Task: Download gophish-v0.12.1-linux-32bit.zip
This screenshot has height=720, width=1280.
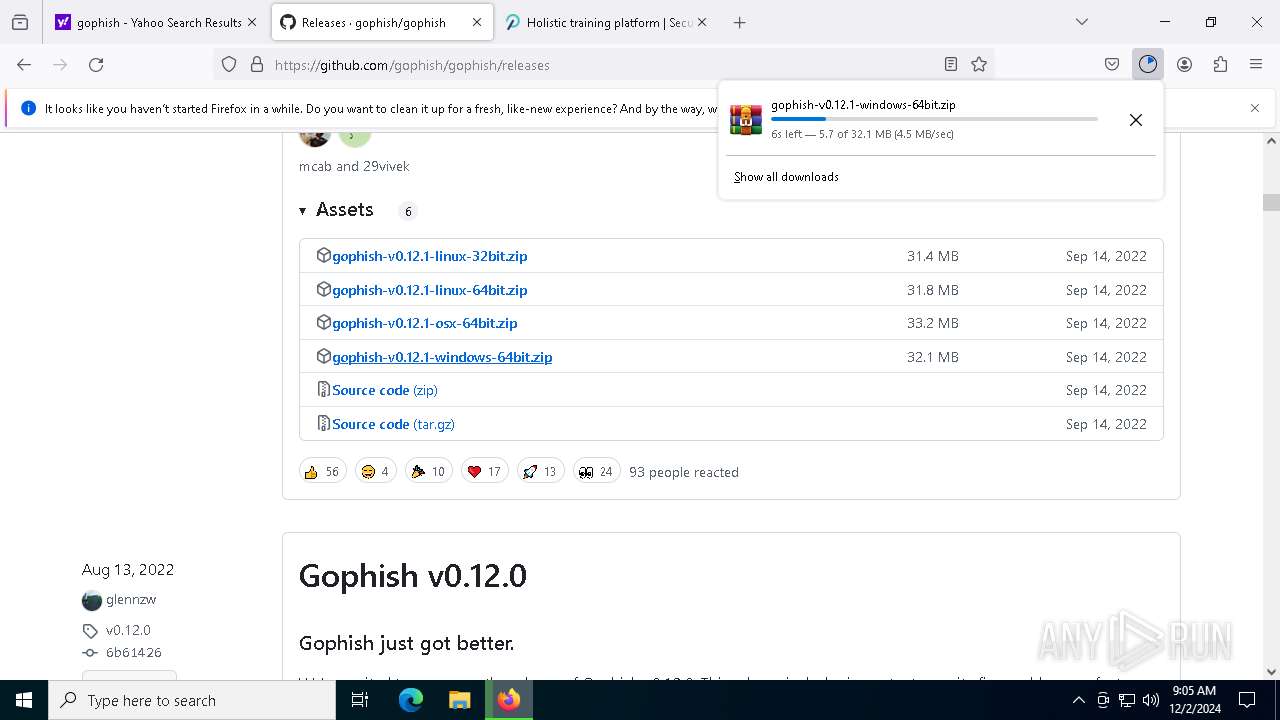Action: pos(429,256)
